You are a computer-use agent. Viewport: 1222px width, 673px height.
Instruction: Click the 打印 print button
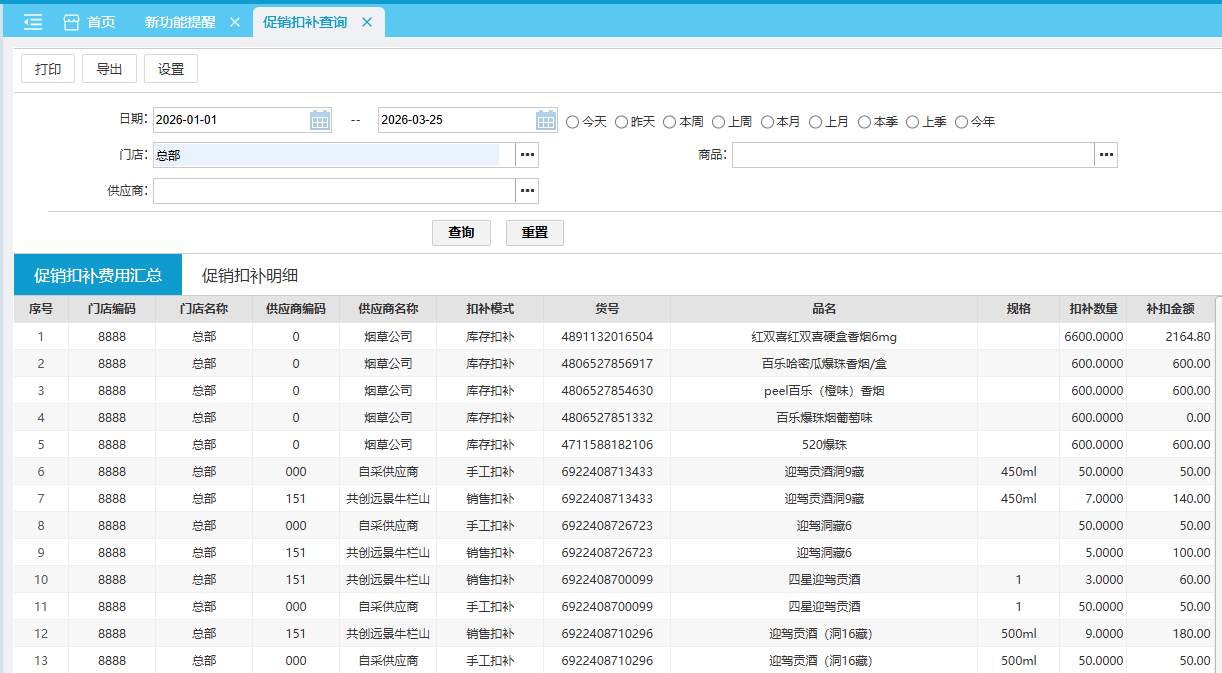(x=48, y=69)
